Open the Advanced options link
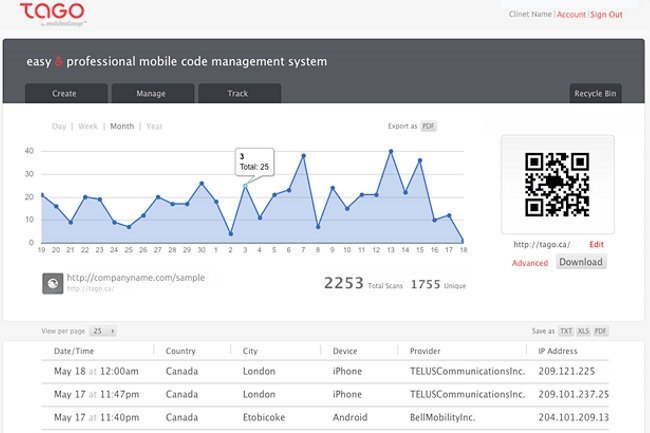The image size is (650, 433). [530, 263]
